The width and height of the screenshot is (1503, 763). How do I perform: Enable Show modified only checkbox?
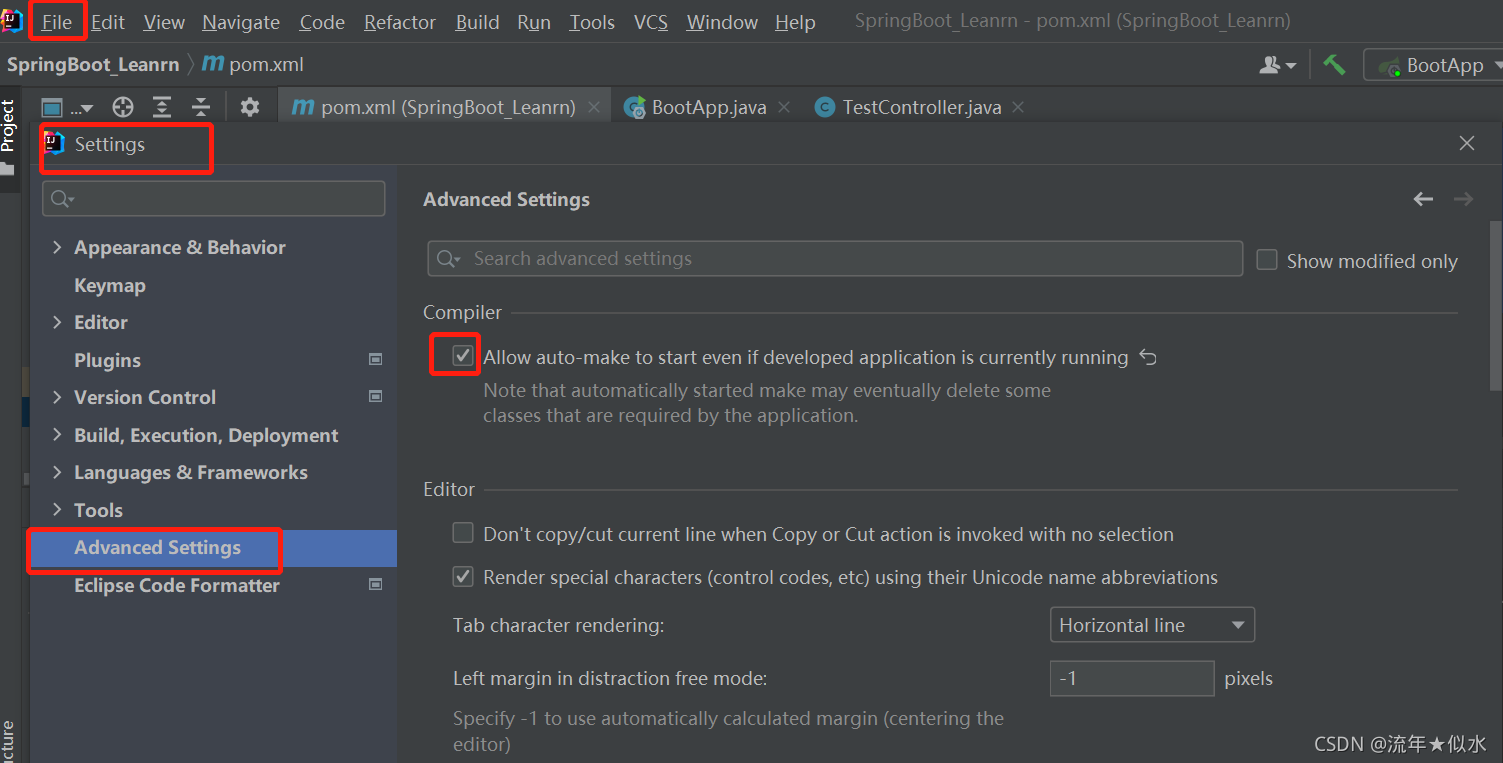click(x=1267, y=260)
